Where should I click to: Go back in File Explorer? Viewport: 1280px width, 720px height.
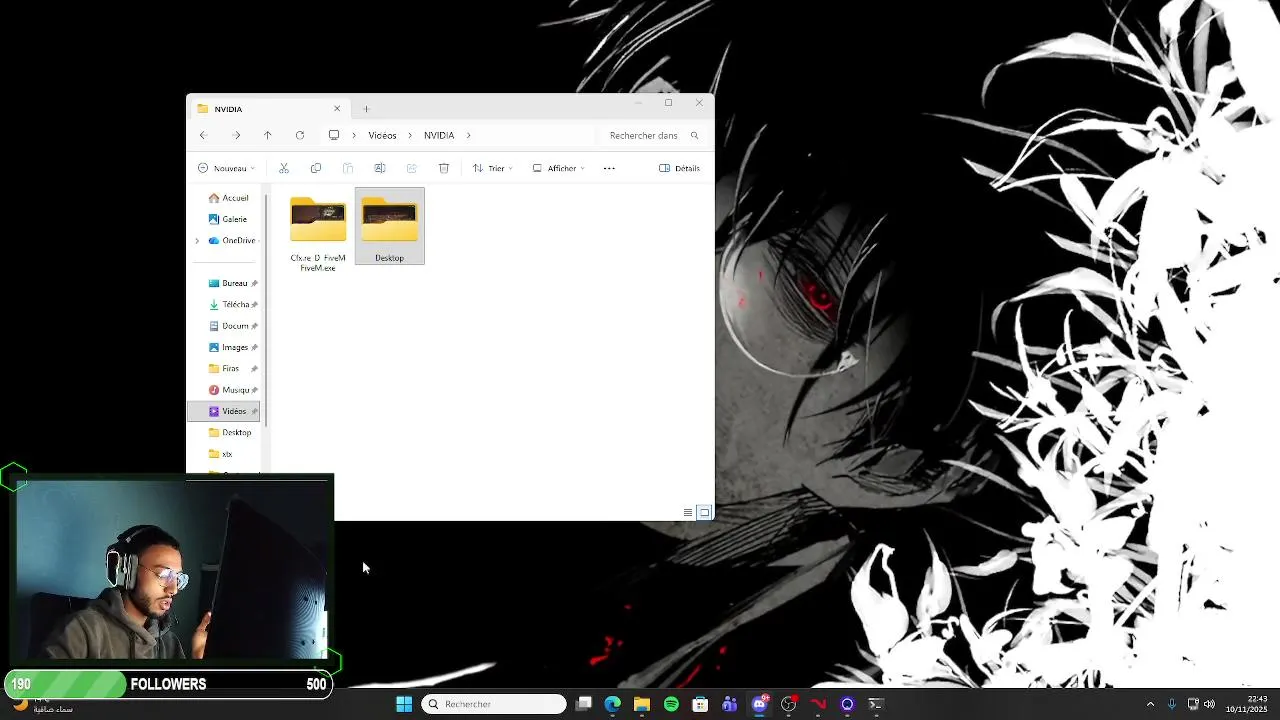tap(203, 135)
